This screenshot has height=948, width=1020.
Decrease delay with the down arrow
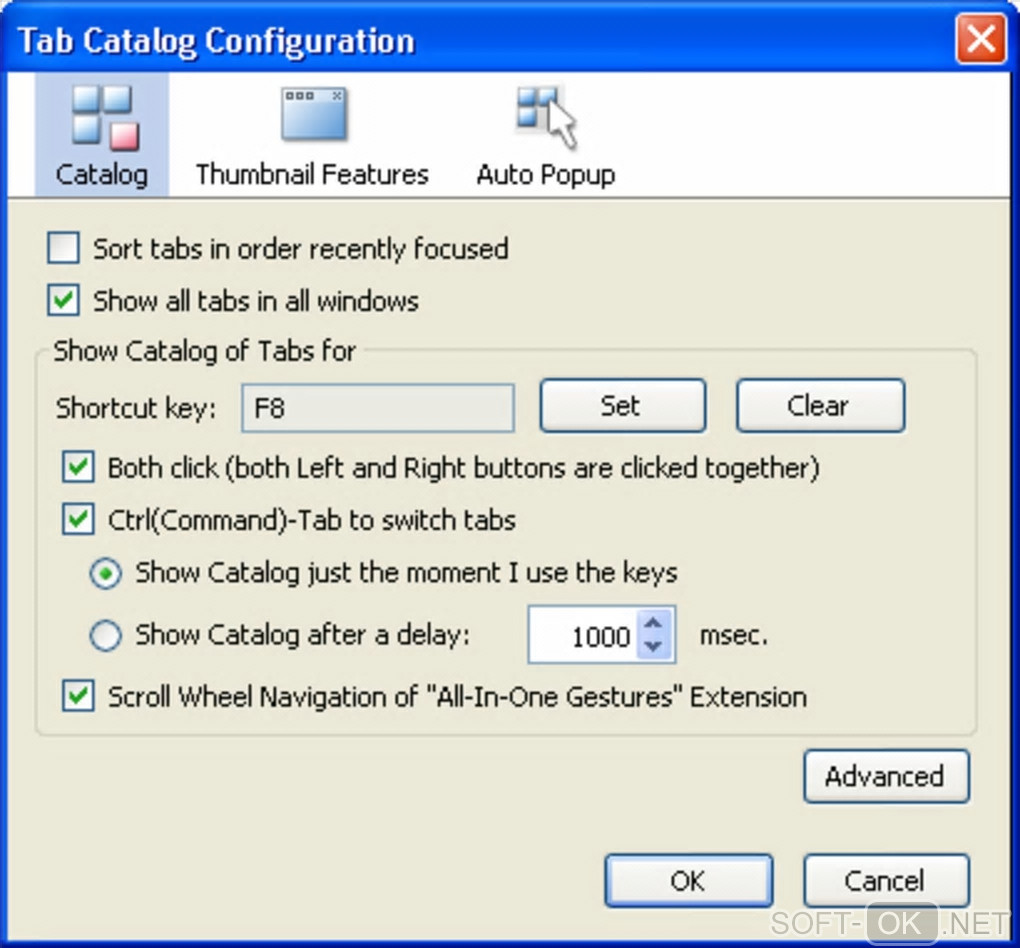pyautogui.click(x=654, y=646)
